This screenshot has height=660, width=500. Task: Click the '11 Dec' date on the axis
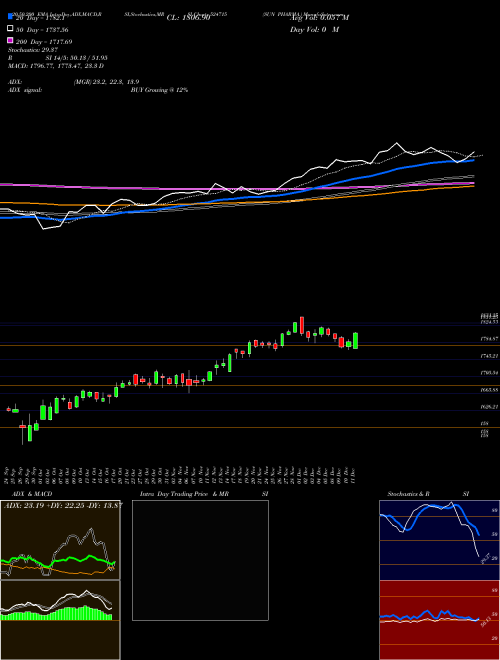click(354, 475)
